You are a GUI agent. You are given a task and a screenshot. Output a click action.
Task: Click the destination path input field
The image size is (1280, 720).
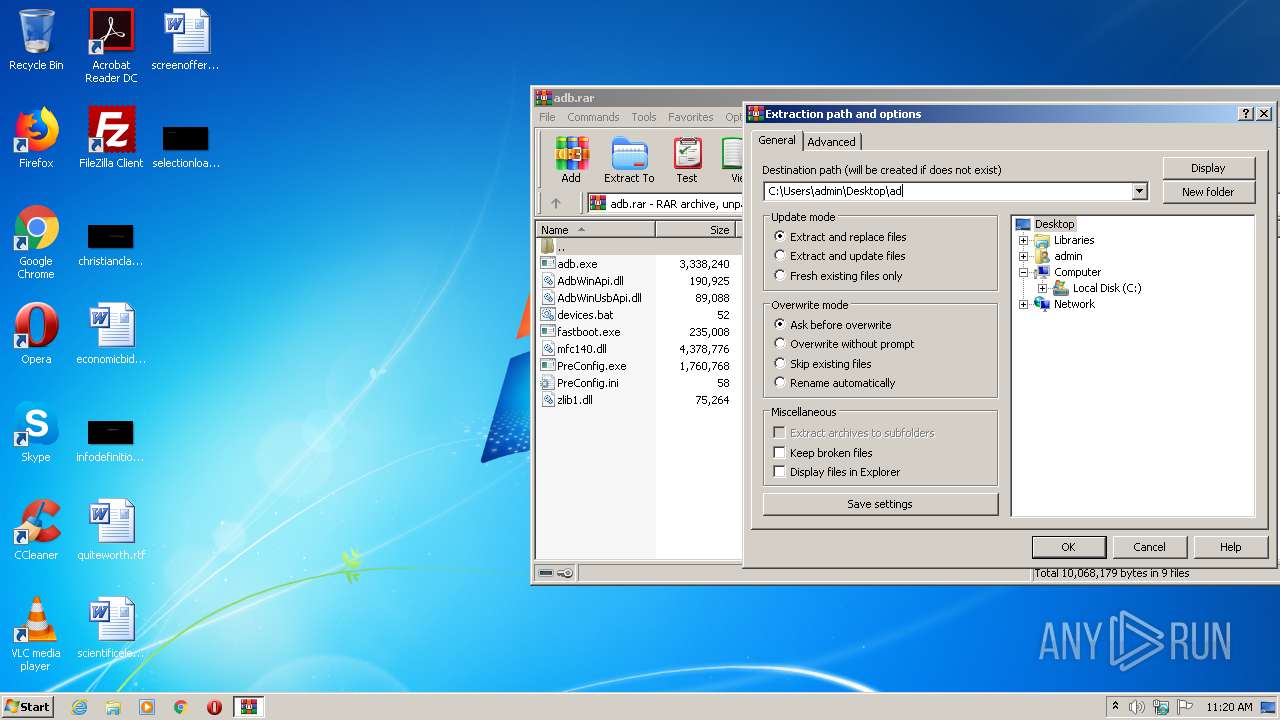[947, 191]
